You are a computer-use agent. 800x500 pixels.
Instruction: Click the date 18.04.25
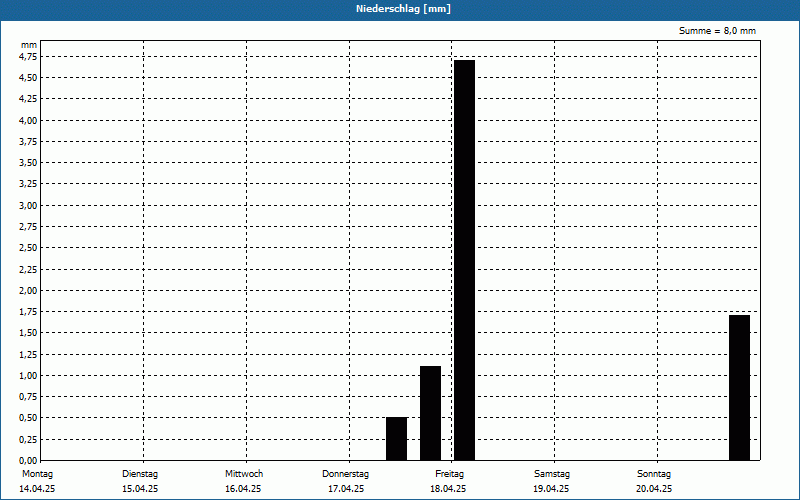(x=448, y=489)
